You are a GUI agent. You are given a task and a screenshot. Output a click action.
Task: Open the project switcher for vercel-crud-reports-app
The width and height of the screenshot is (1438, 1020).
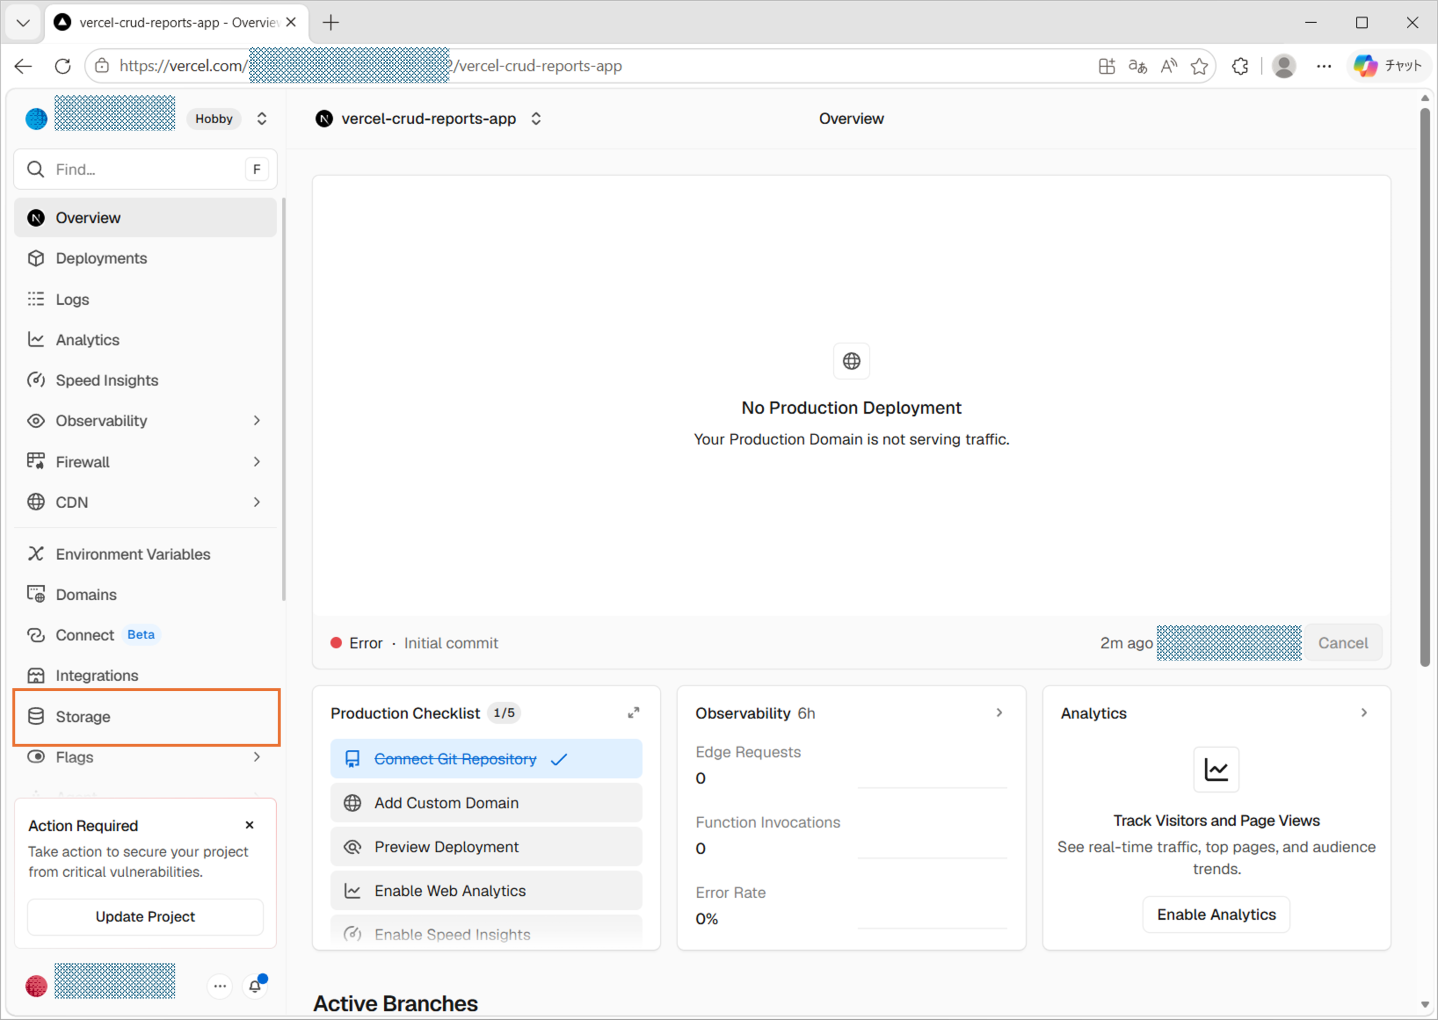[x=536, y=119]
